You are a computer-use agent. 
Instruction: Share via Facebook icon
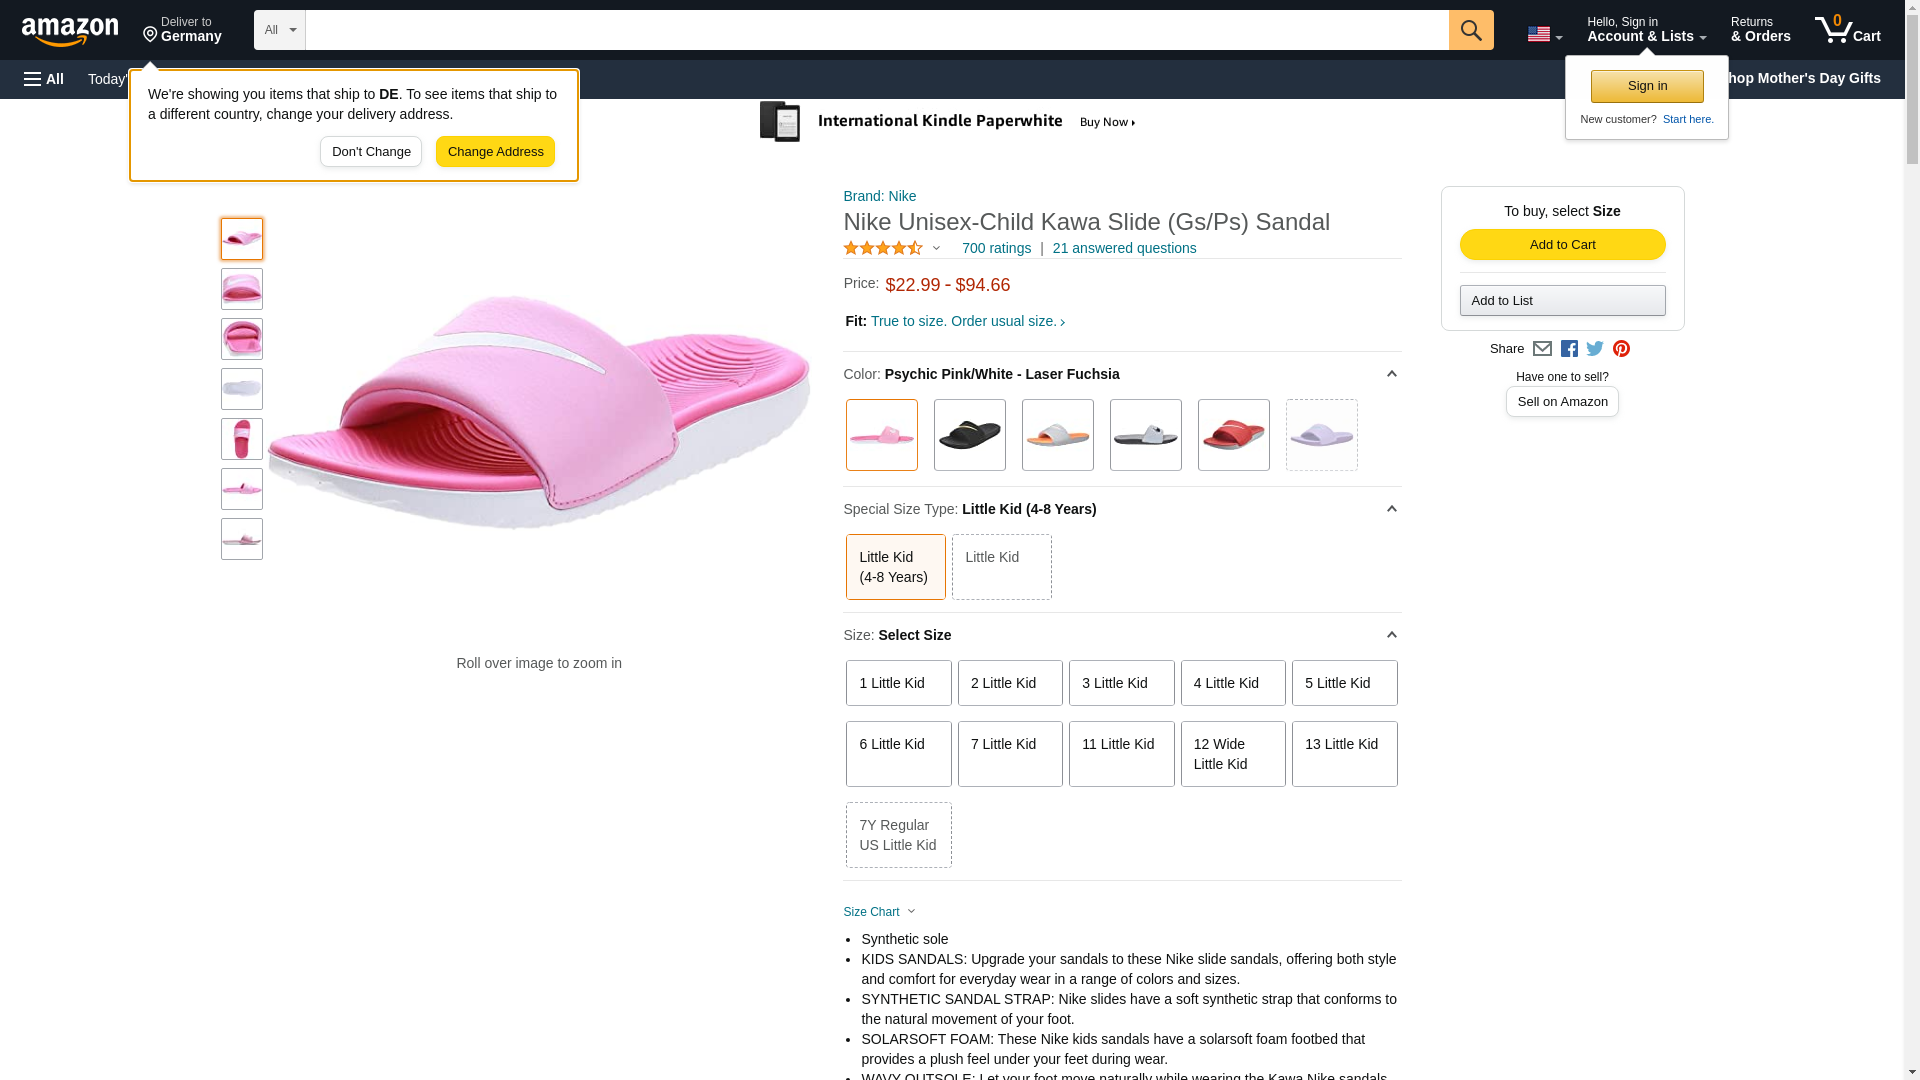1569,349
